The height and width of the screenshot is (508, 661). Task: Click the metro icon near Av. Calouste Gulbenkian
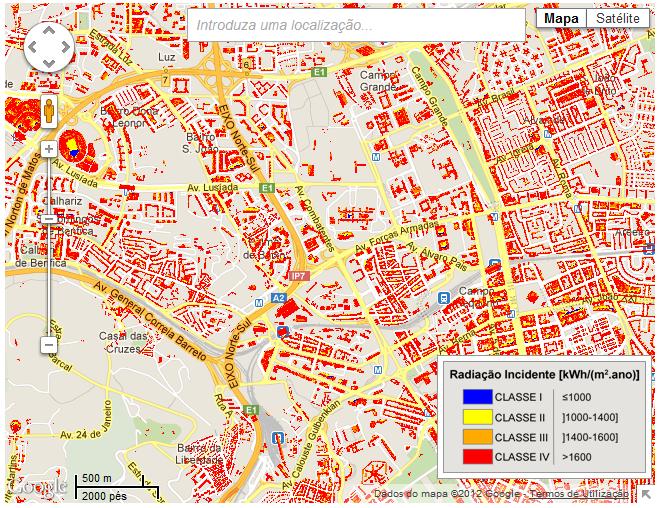(378, 370)
